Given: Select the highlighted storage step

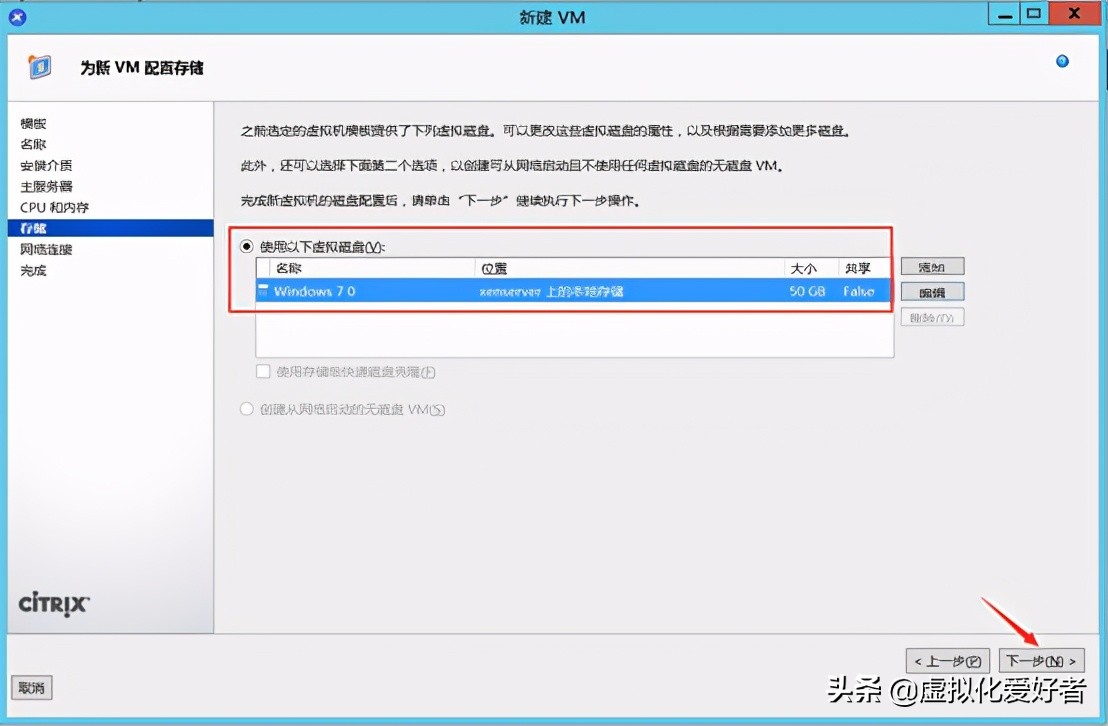Looking at the screenshot, I should tap(110, 228).
